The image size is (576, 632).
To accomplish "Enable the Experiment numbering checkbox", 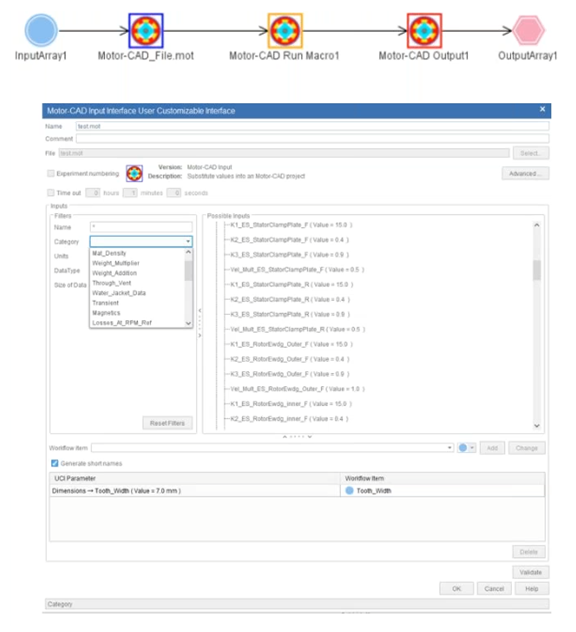I will click(51, 173).
